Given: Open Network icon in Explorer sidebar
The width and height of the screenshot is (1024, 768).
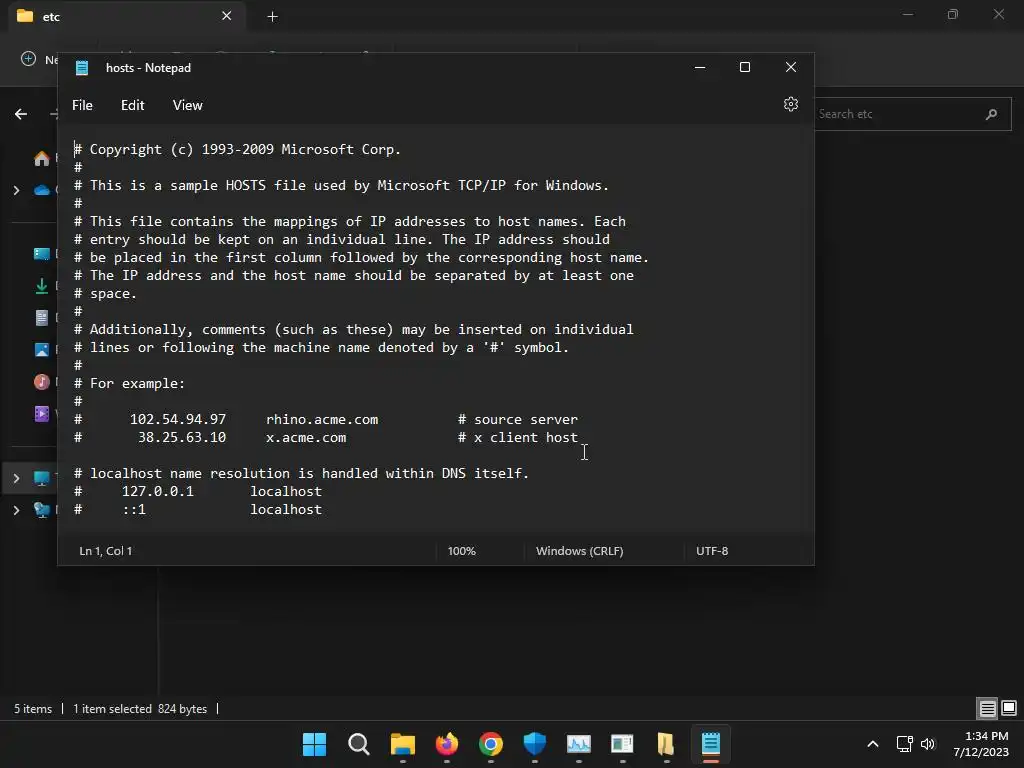Looking at the screenshot, I should click(42, 510).
